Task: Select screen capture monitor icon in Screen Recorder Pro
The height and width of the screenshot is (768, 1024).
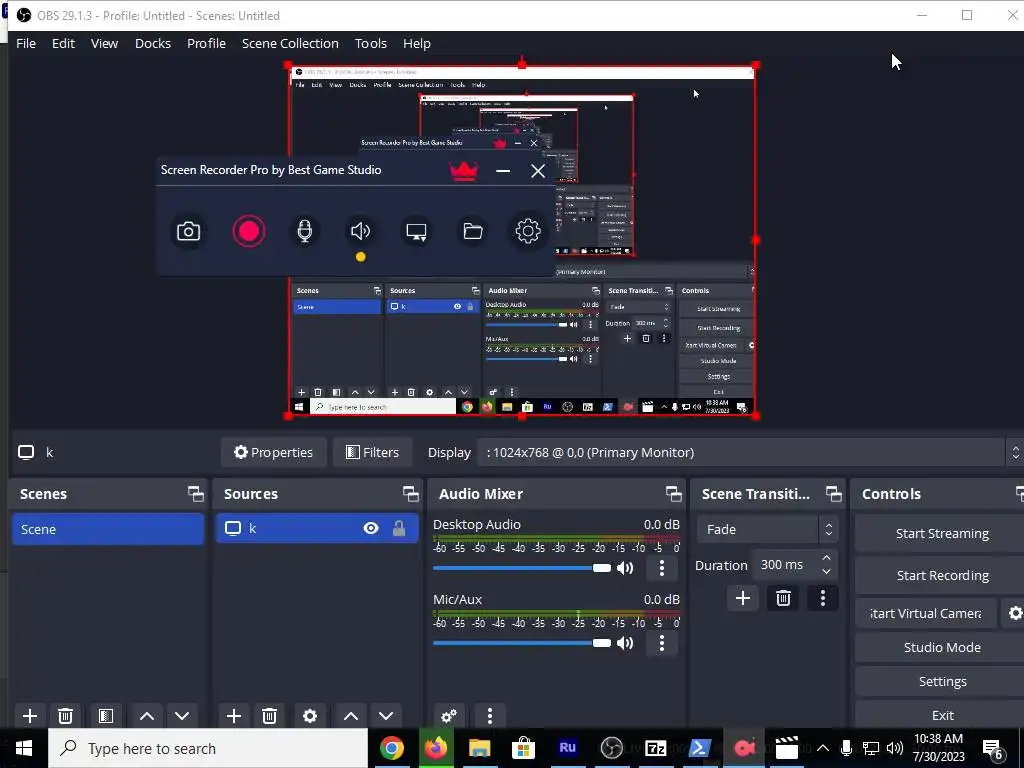Action: pyautogui.click(x=417, y=231)
